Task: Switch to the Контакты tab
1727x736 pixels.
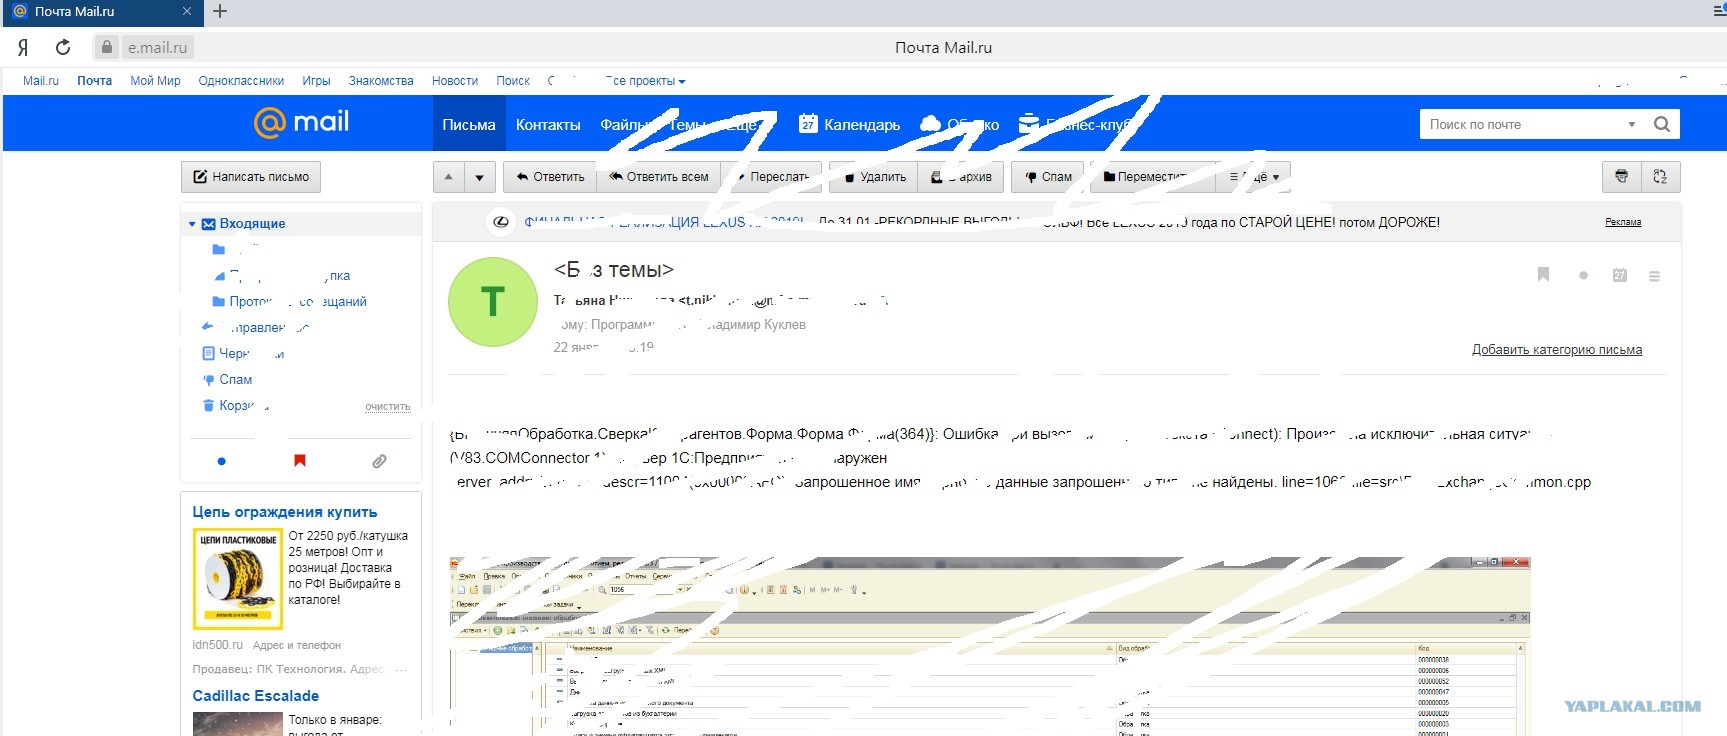Action: click(548, 124)
